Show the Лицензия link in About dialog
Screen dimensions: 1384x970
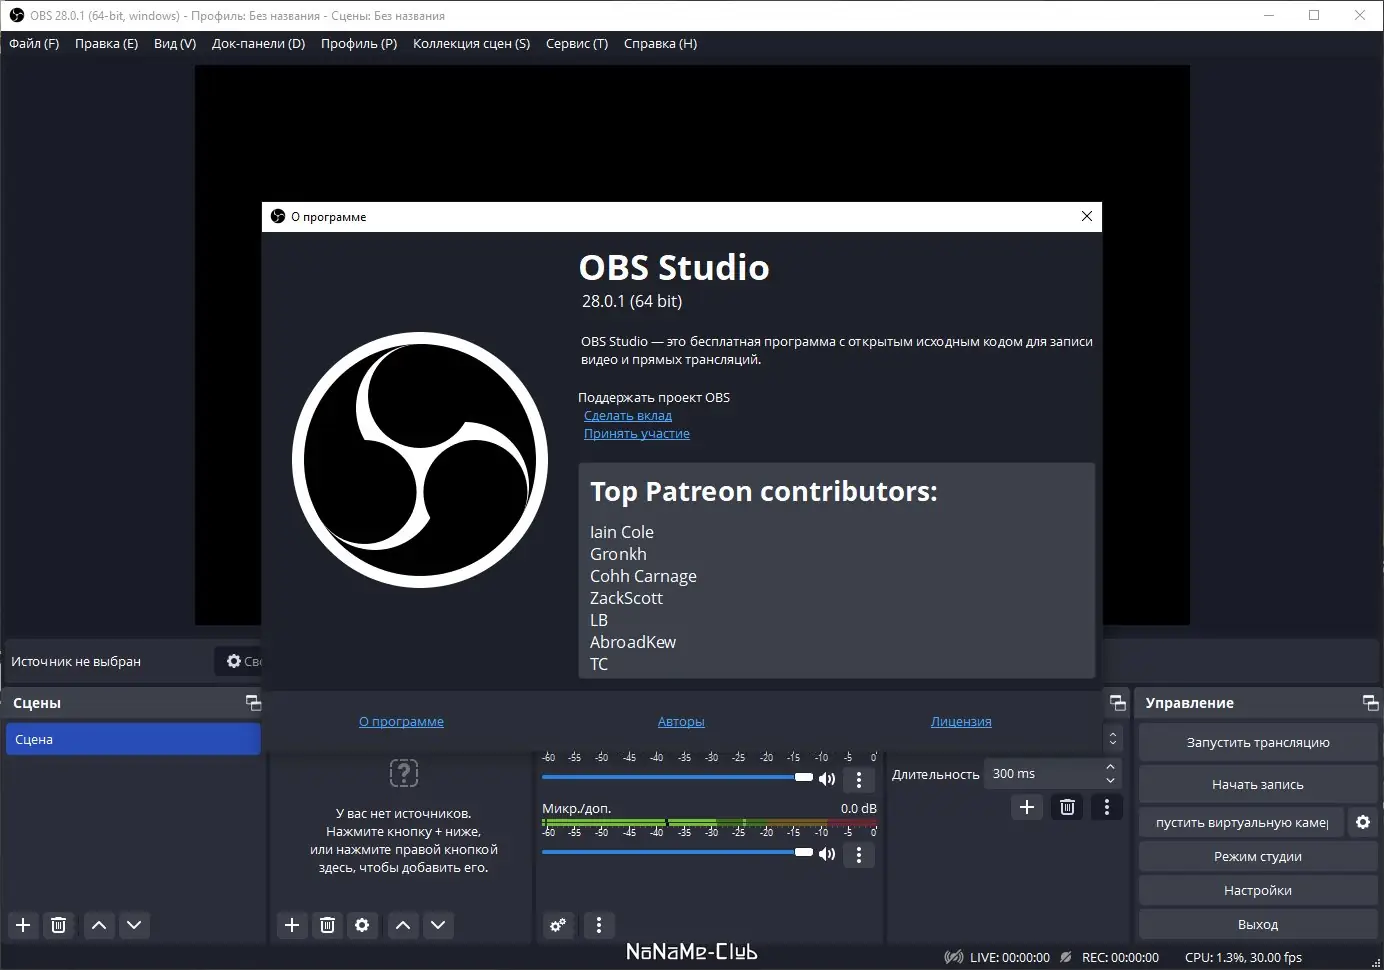tap(961, 722)
